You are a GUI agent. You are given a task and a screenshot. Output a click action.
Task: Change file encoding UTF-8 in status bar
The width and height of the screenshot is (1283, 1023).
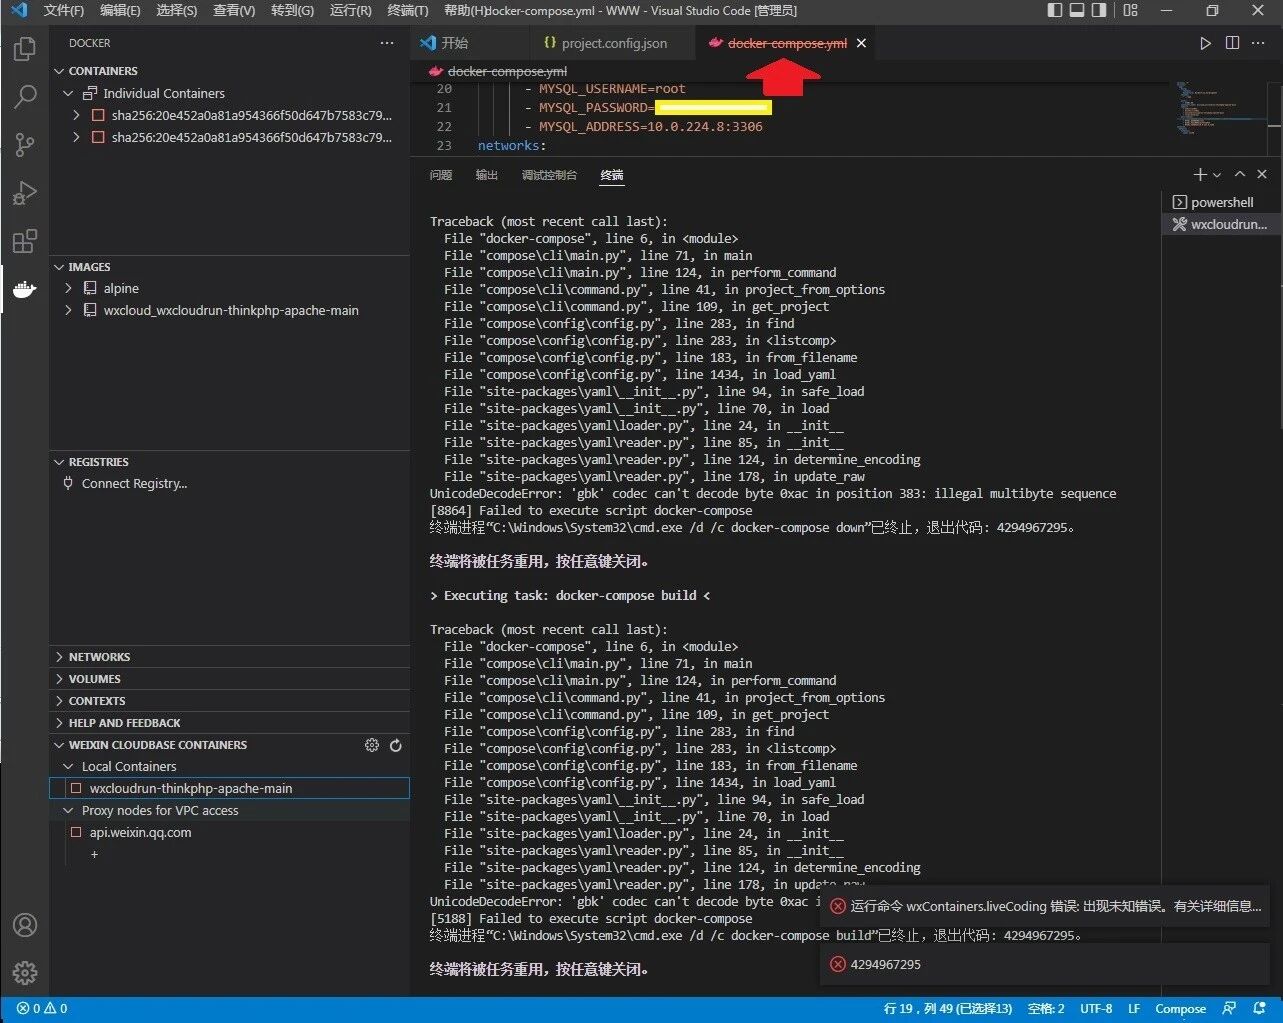[x=1096, y=1009]
